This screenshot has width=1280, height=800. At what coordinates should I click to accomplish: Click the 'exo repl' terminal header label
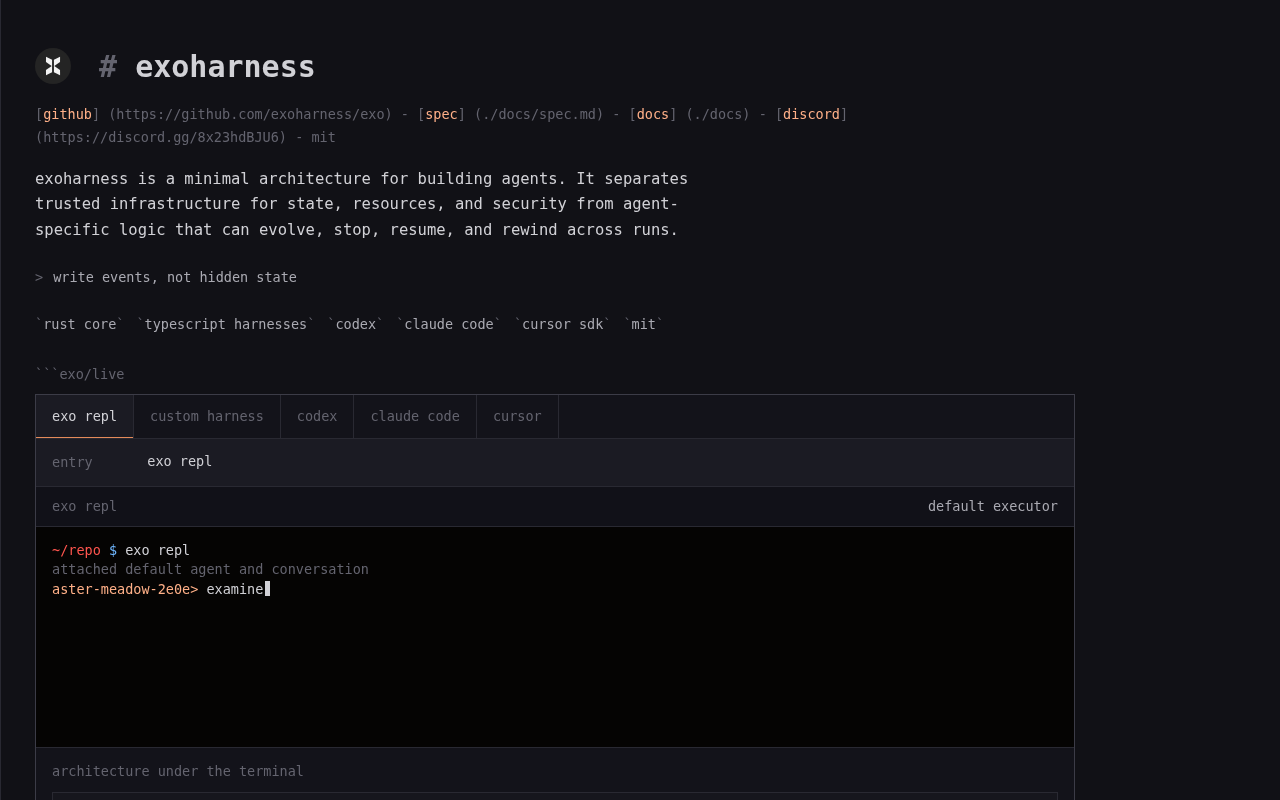84,506
